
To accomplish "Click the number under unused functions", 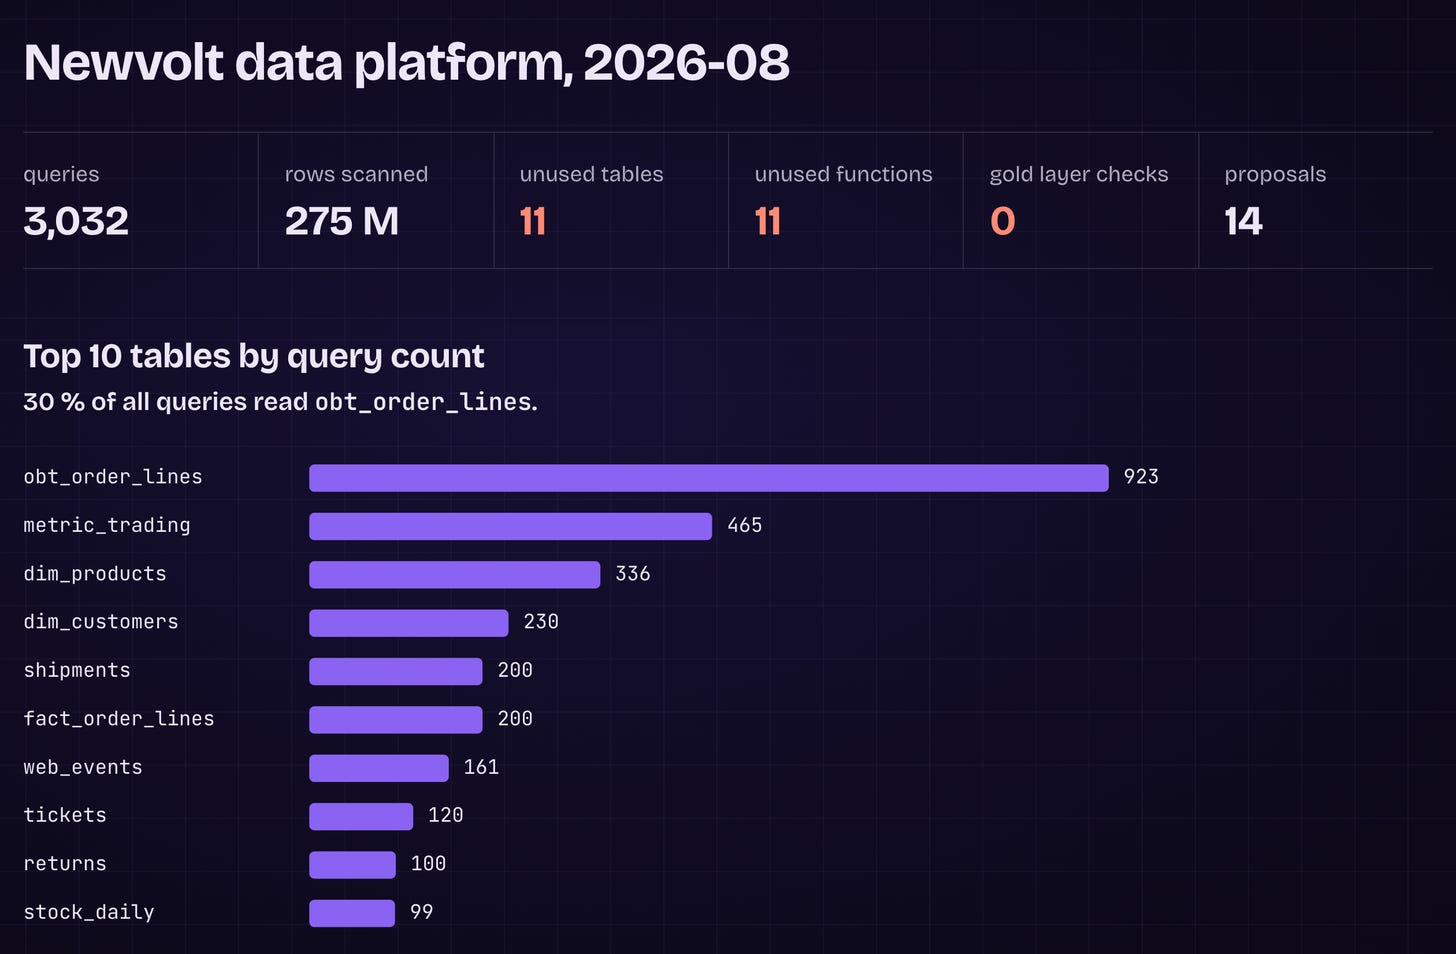I will 768,221.
